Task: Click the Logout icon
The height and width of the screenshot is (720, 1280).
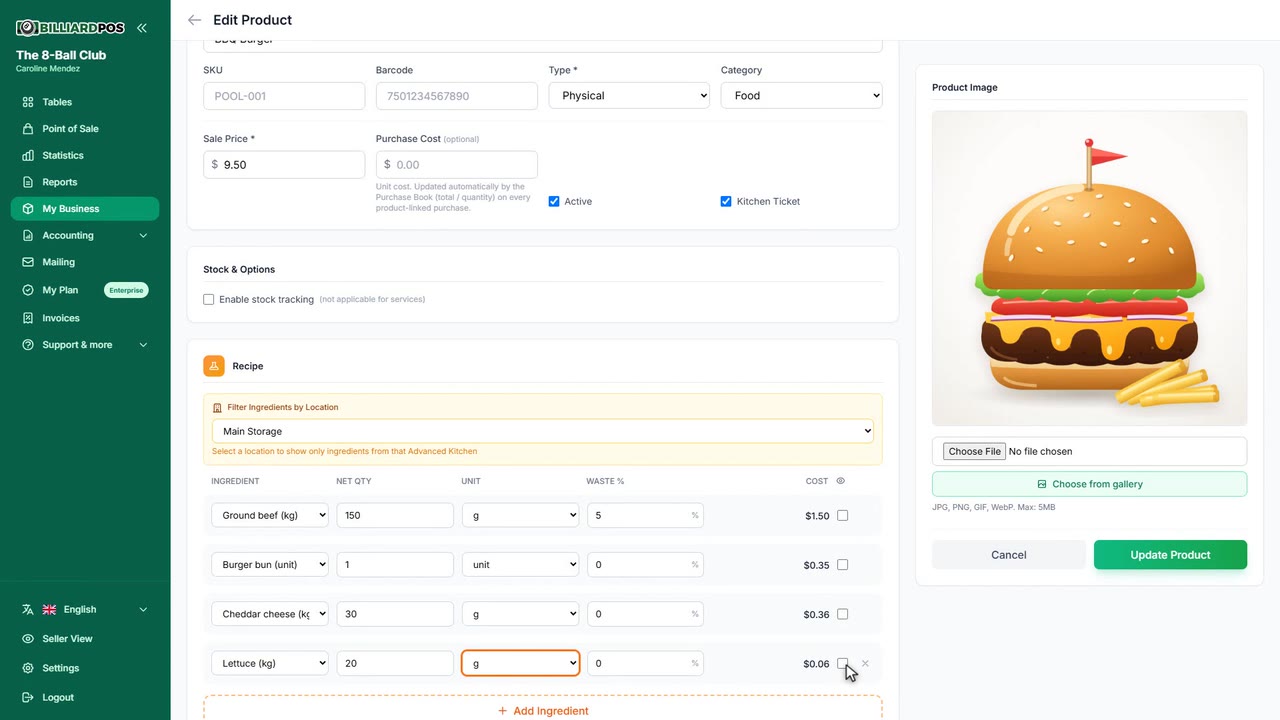Action: click(28, 697)
